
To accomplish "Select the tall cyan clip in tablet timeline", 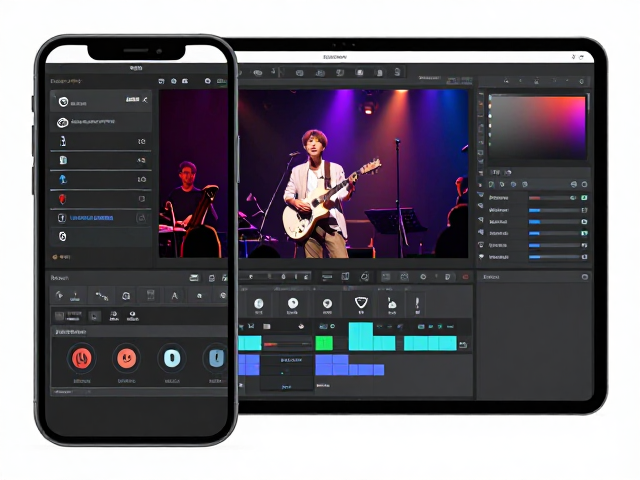I will click(361, 336).
